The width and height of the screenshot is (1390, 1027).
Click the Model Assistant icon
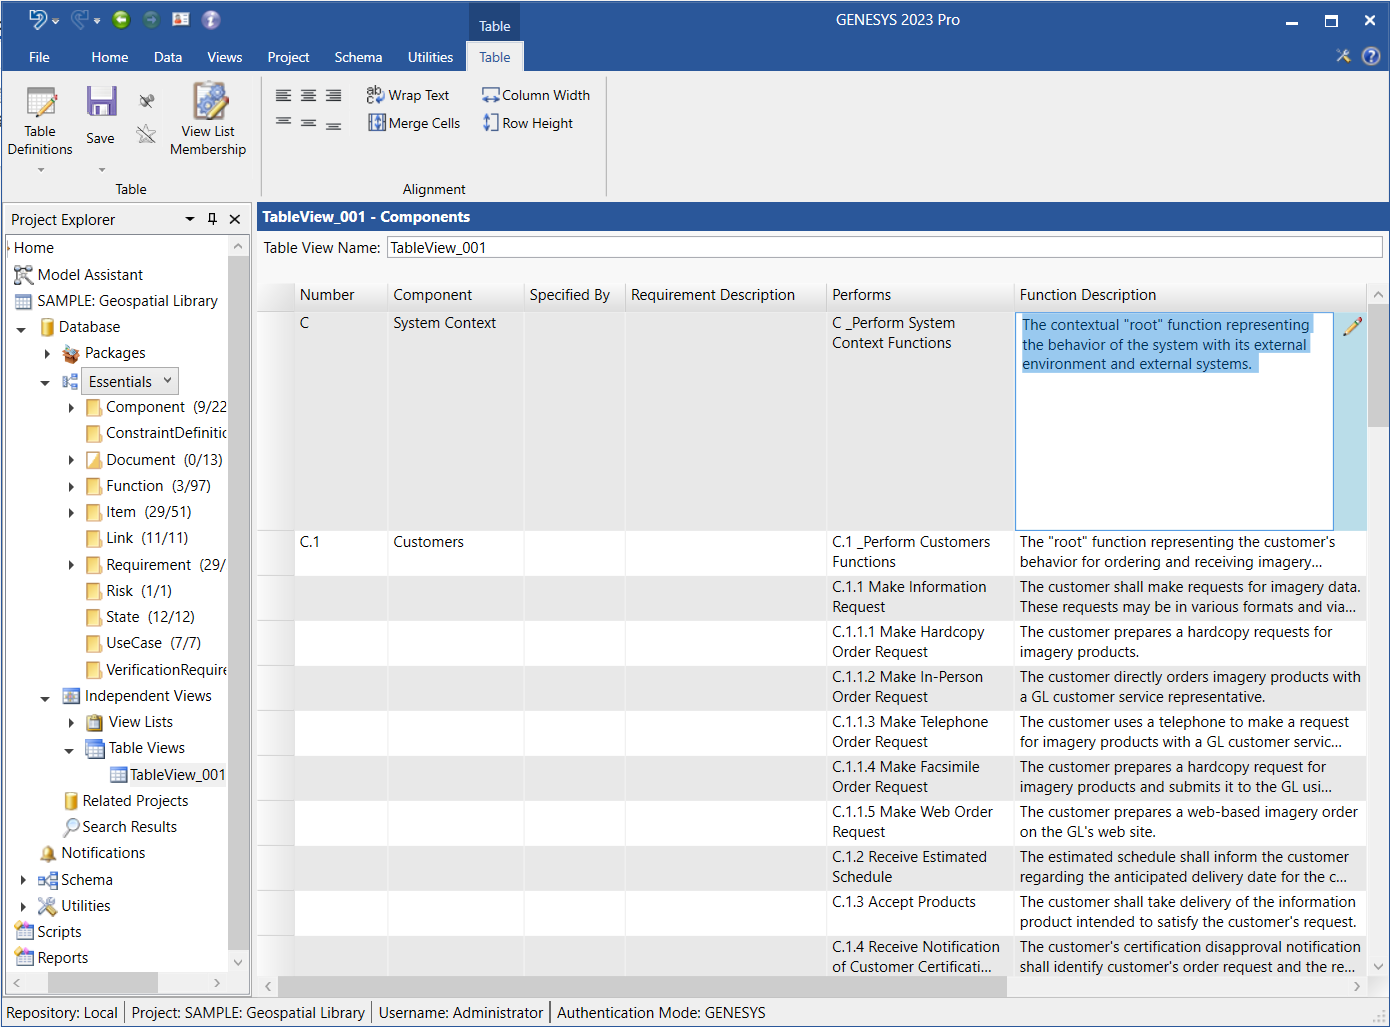(x=24, y=274)
